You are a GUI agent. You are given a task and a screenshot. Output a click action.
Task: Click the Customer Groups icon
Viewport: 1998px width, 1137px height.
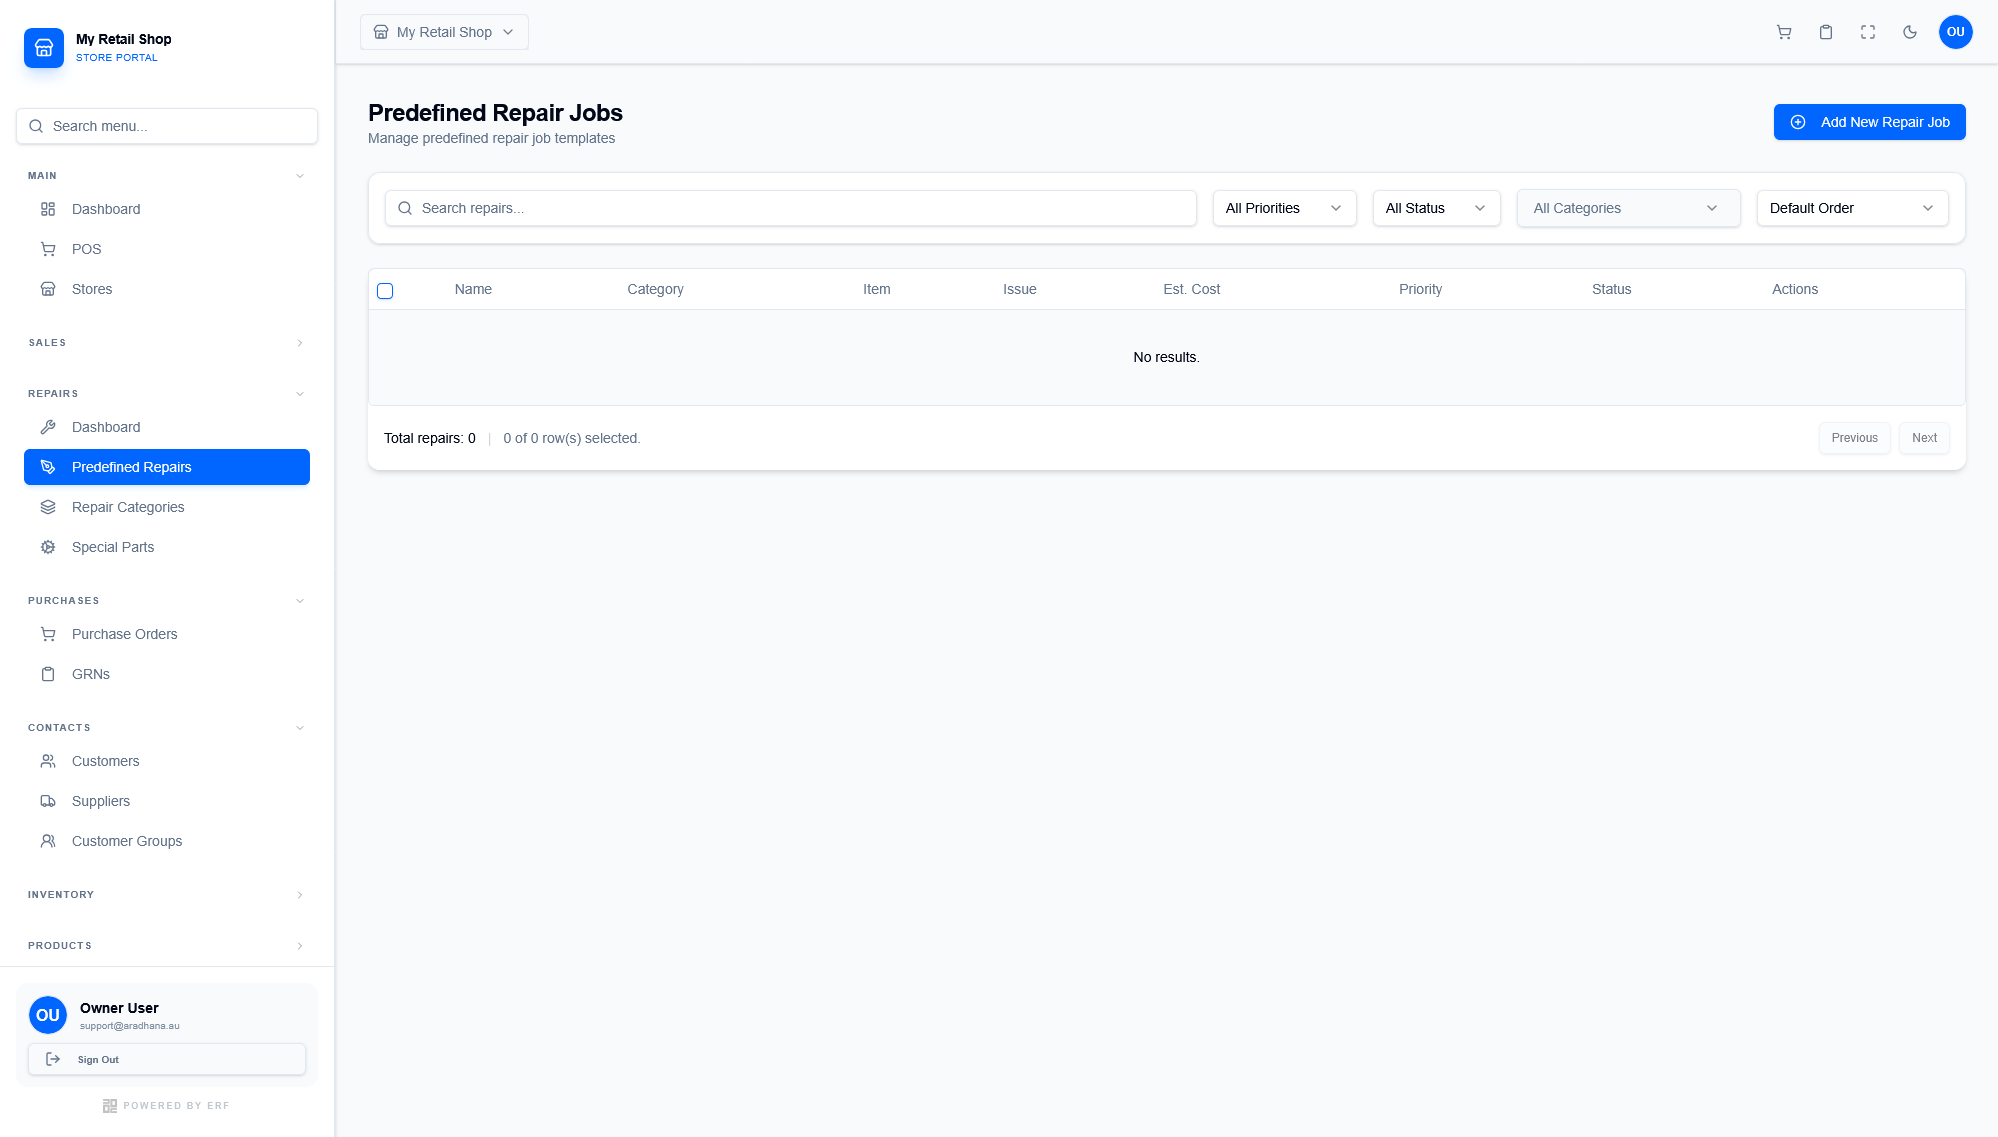point(48,841)
